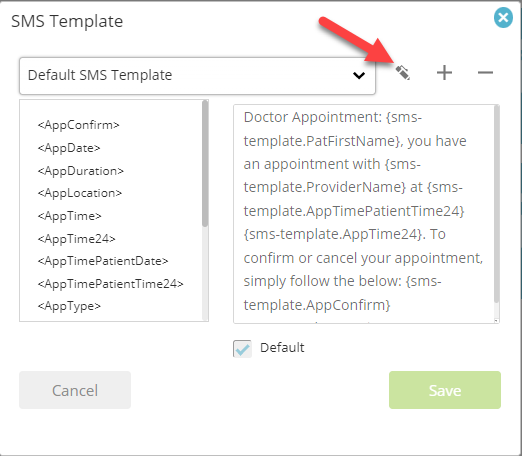Select <AppType> placeholder tag
This screenshot has width=522, height=456.
point(69,306)
